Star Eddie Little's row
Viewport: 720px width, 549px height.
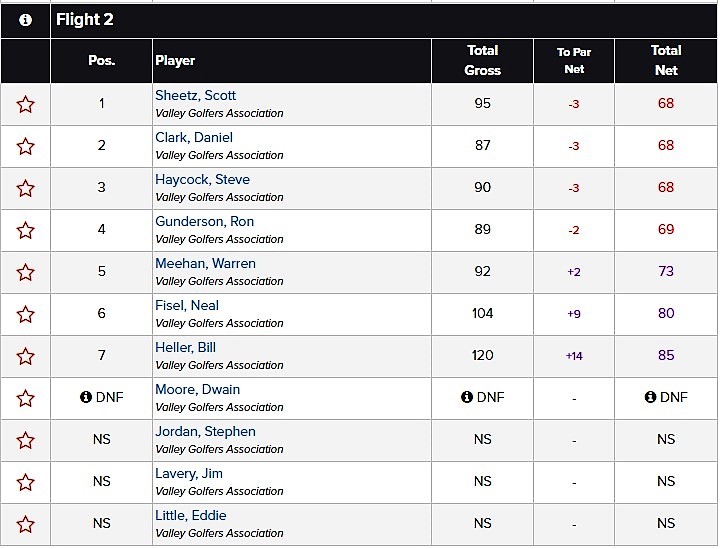25,524
